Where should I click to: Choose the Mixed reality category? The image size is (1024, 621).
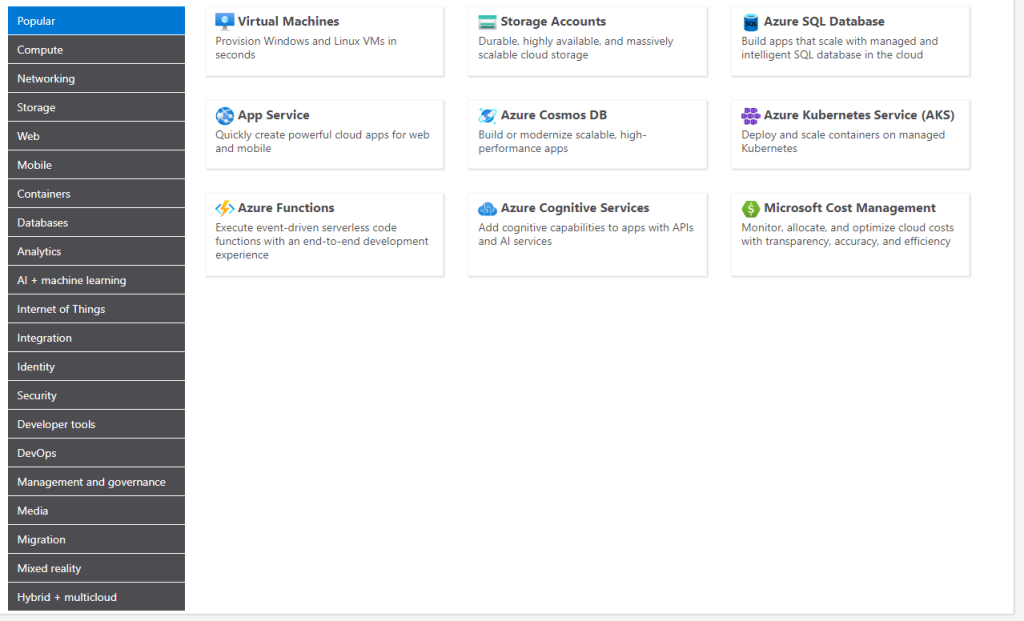point(97,567)
